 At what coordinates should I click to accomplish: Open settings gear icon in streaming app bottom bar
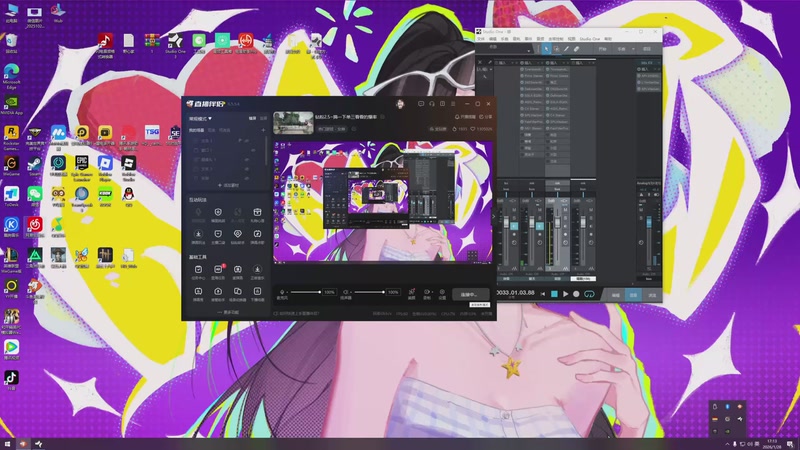point(442,294)
